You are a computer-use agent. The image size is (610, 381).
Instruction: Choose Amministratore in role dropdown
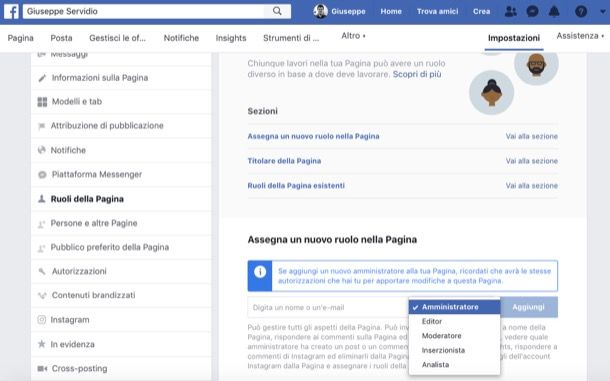coord(454,307)
